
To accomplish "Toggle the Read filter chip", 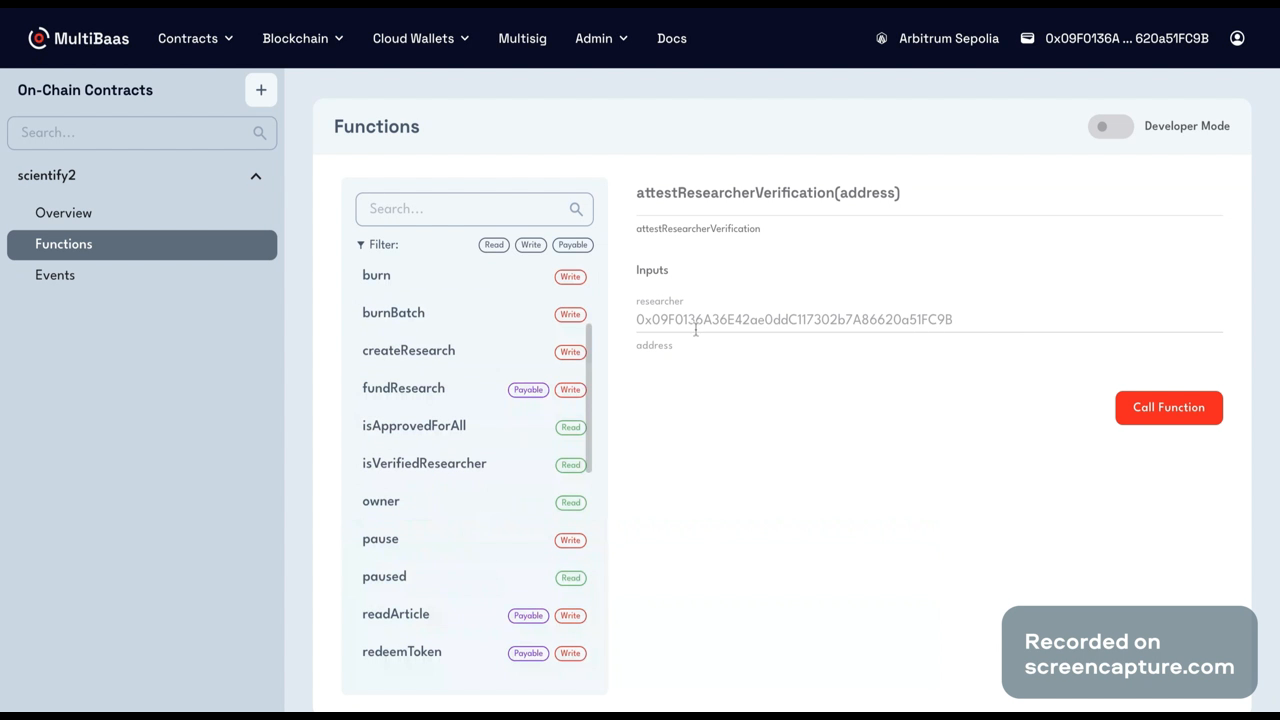I will pos(494,245).
